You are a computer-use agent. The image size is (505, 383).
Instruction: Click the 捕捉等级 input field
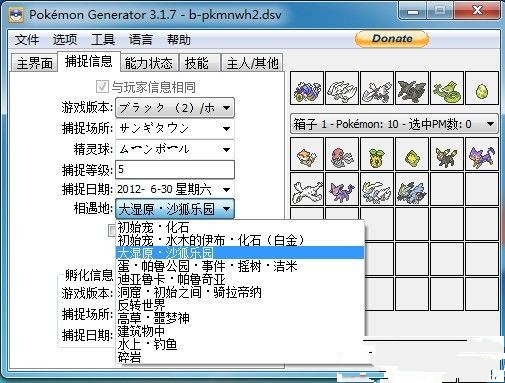point(175,169)
